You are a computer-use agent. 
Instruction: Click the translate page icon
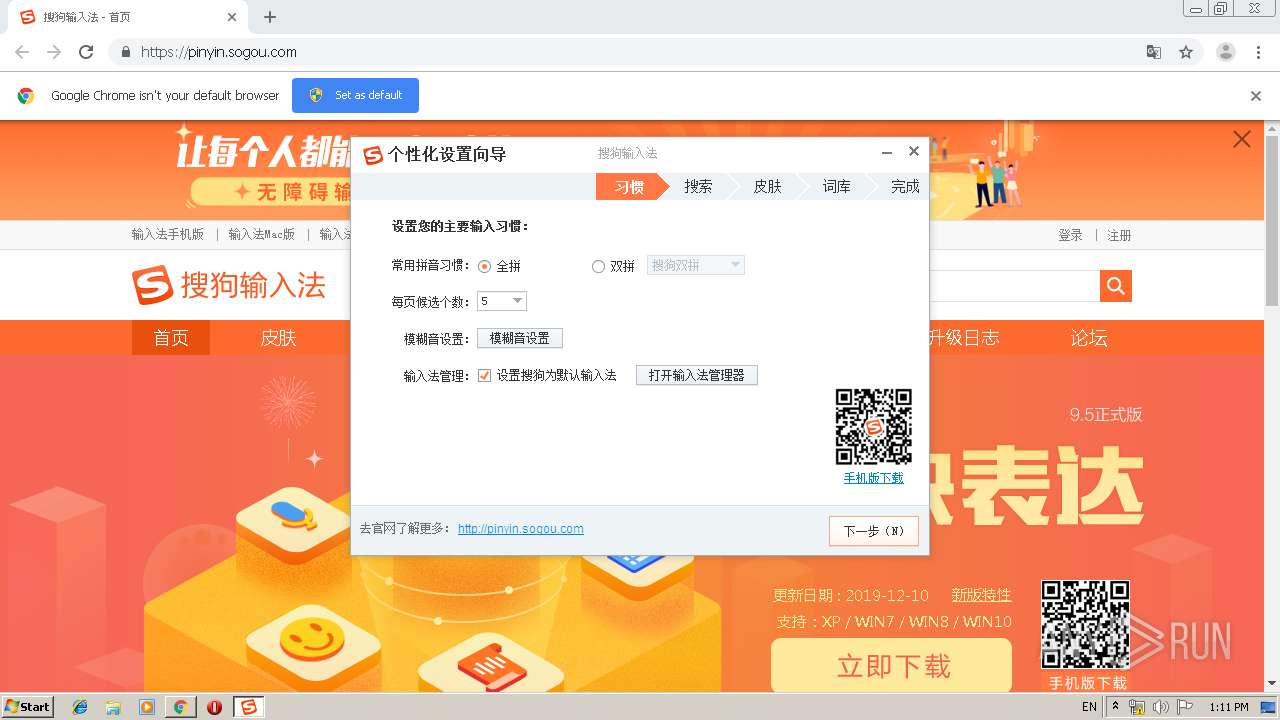(1153, 52)
